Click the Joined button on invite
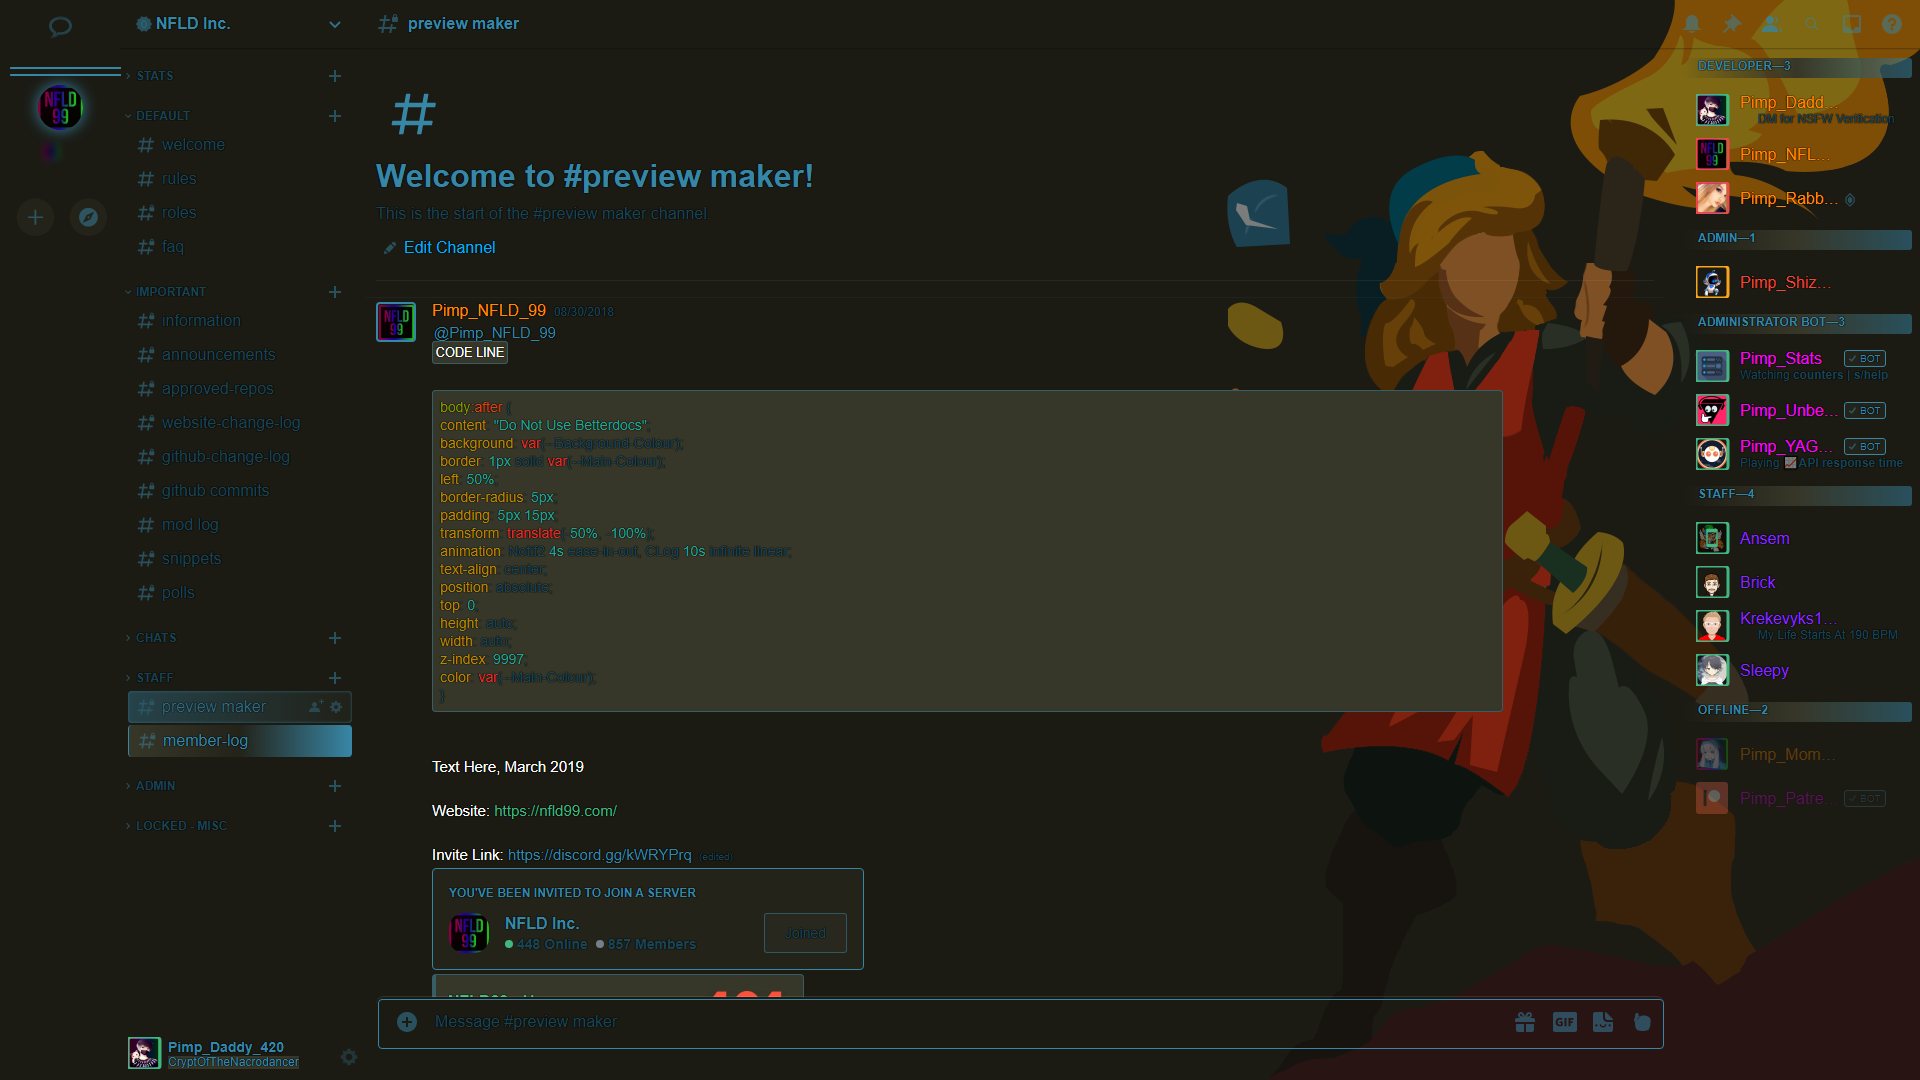The height and width of the screenshot is (1080, 1920). 805,933
